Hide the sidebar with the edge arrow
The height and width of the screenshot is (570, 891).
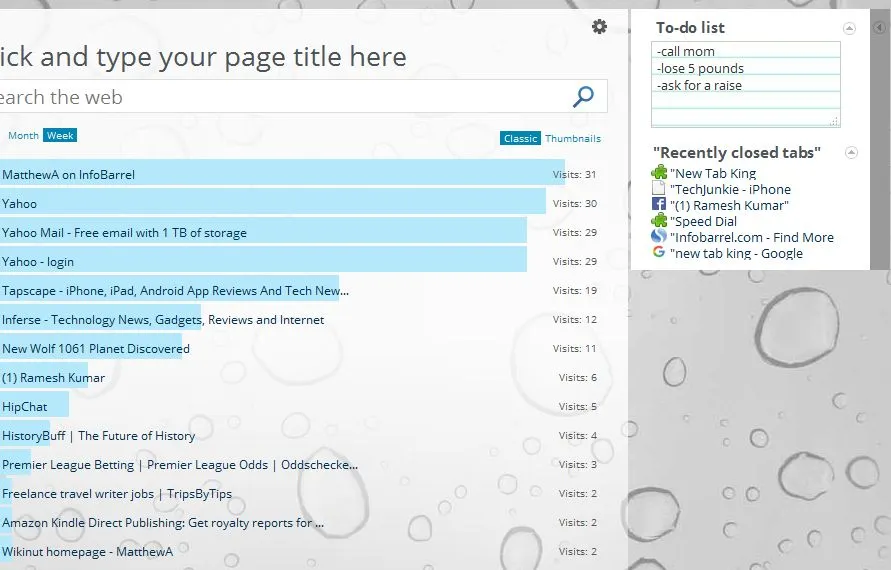tap(880, 27)
